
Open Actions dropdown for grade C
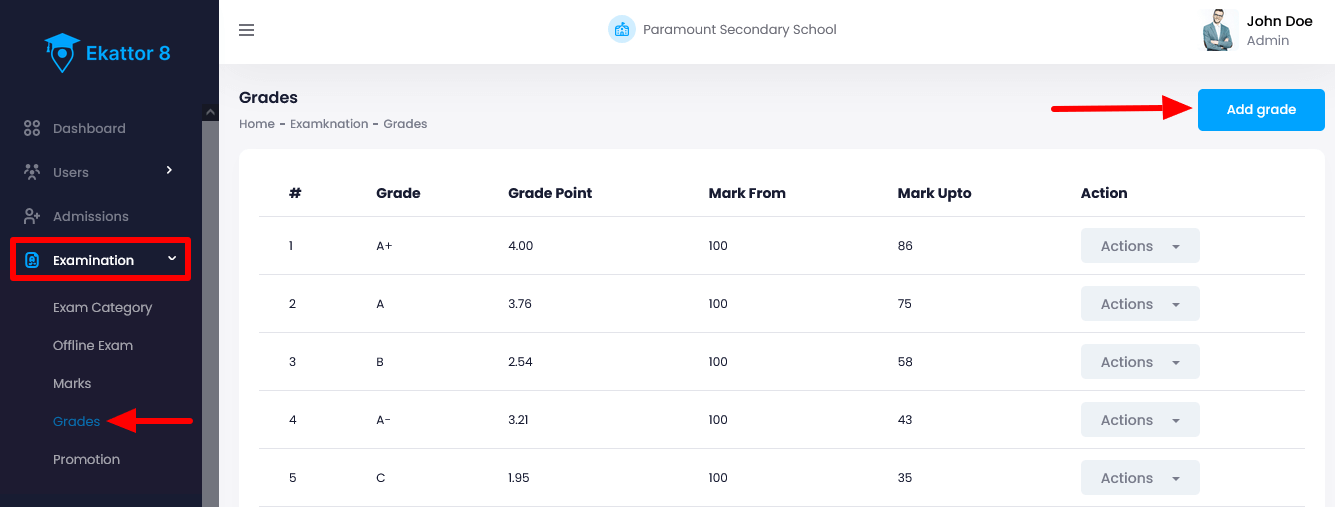point(1140,478)
